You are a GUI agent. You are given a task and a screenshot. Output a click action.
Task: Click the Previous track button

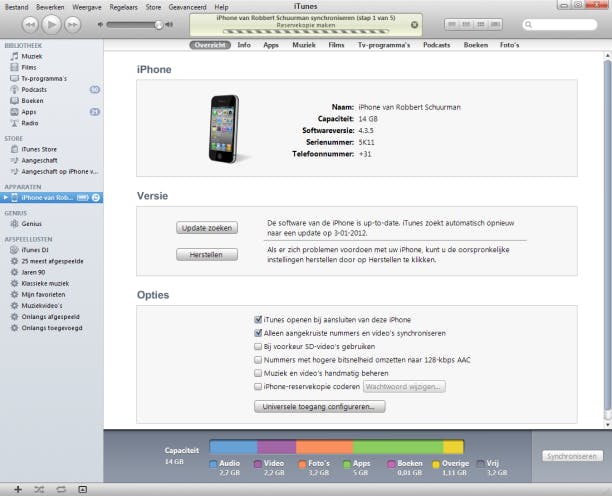(x=30, y=25)
